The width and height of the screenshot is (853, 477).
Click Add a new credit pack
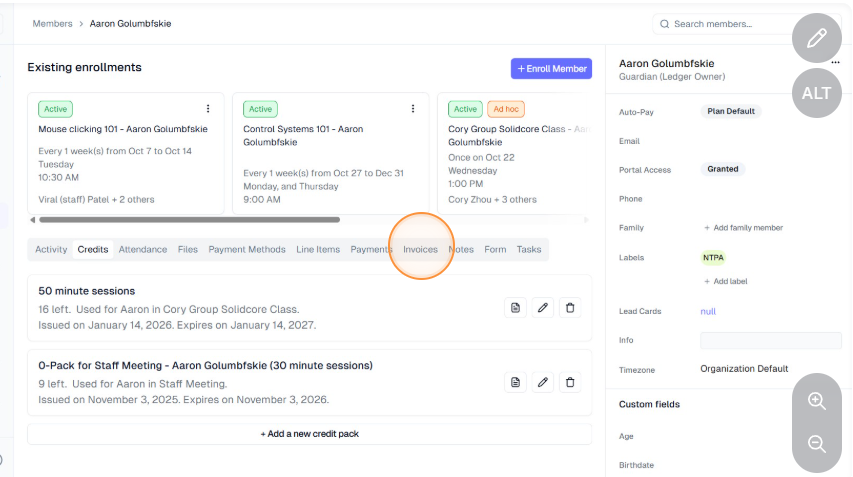pos(310,434)
